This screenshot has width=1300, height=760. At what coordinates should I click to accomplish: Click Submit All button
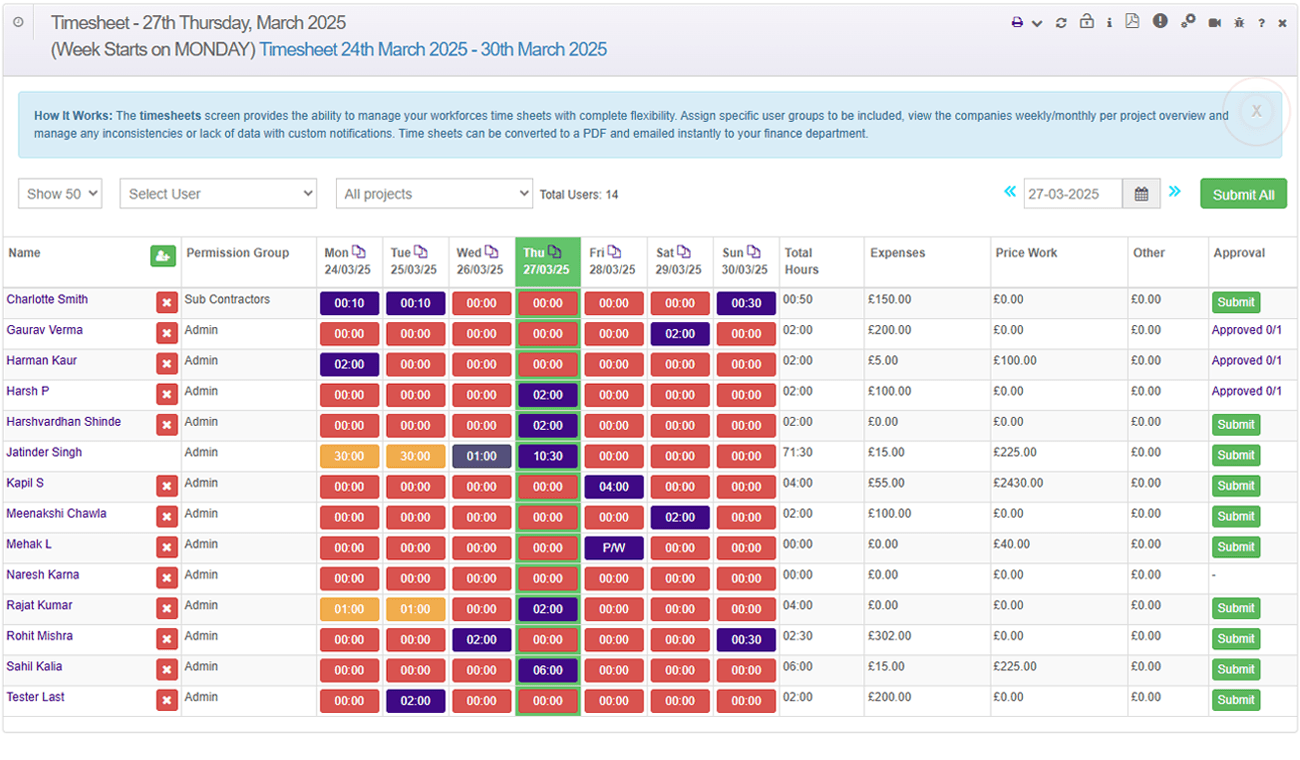click(x=1243, y=193)
